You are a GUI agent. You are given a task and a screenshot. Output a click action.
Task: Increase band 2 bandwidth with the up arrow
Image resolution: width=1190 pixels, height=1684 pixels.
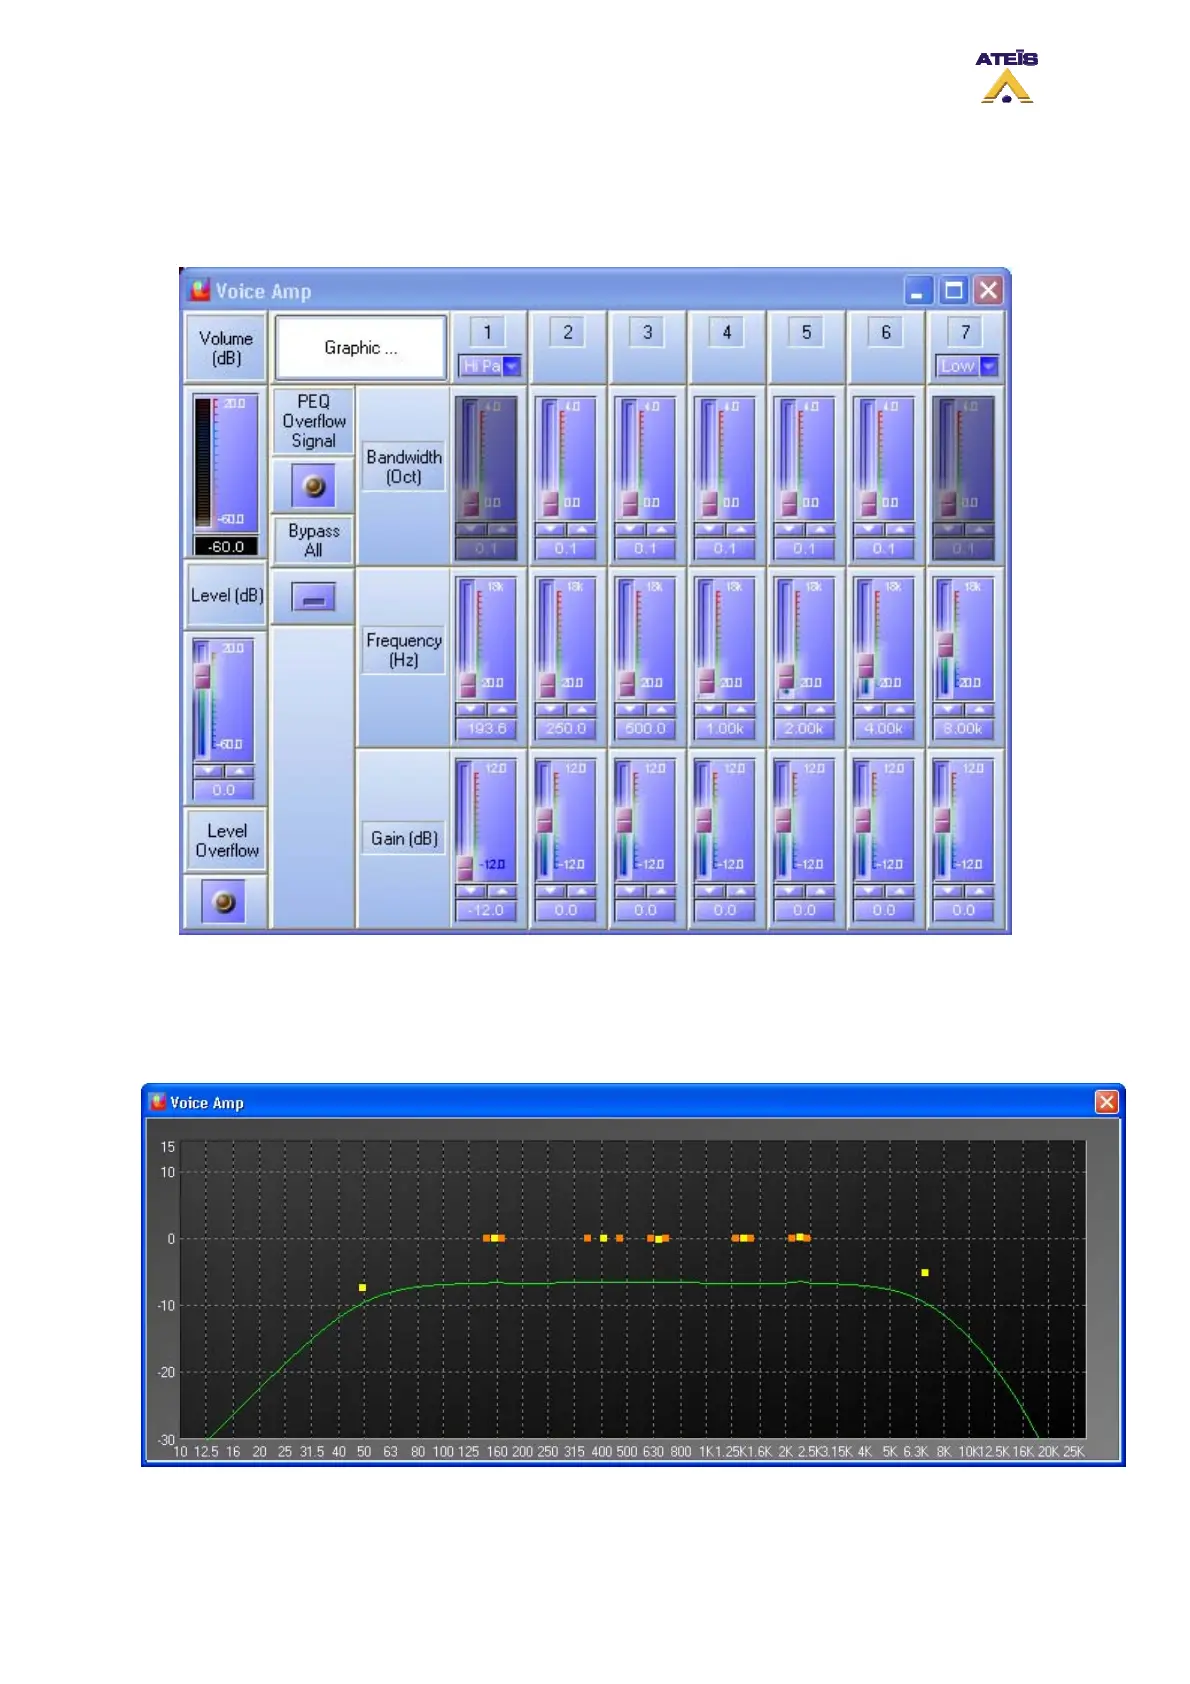click(581, 530)
